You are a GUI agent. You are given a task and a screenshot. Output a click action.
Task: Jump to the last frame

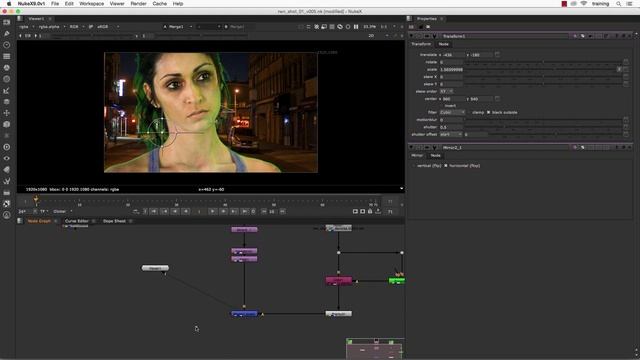[x=244, y=211]
